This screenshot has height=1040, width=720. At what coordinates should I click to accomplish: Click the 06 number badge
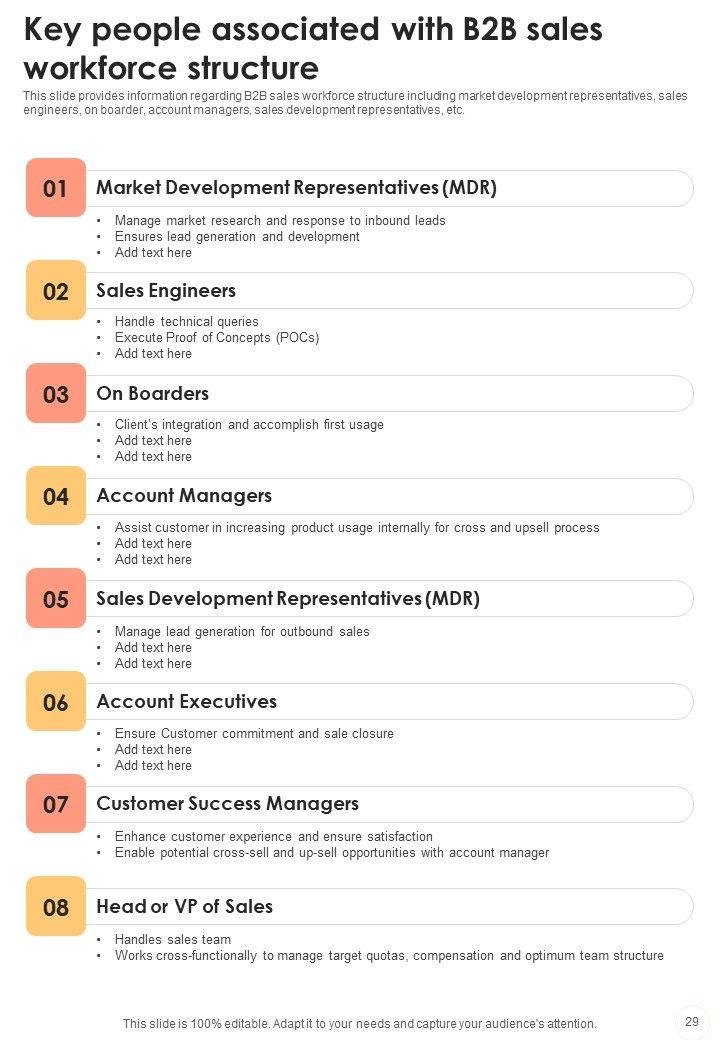coord(56,702)
